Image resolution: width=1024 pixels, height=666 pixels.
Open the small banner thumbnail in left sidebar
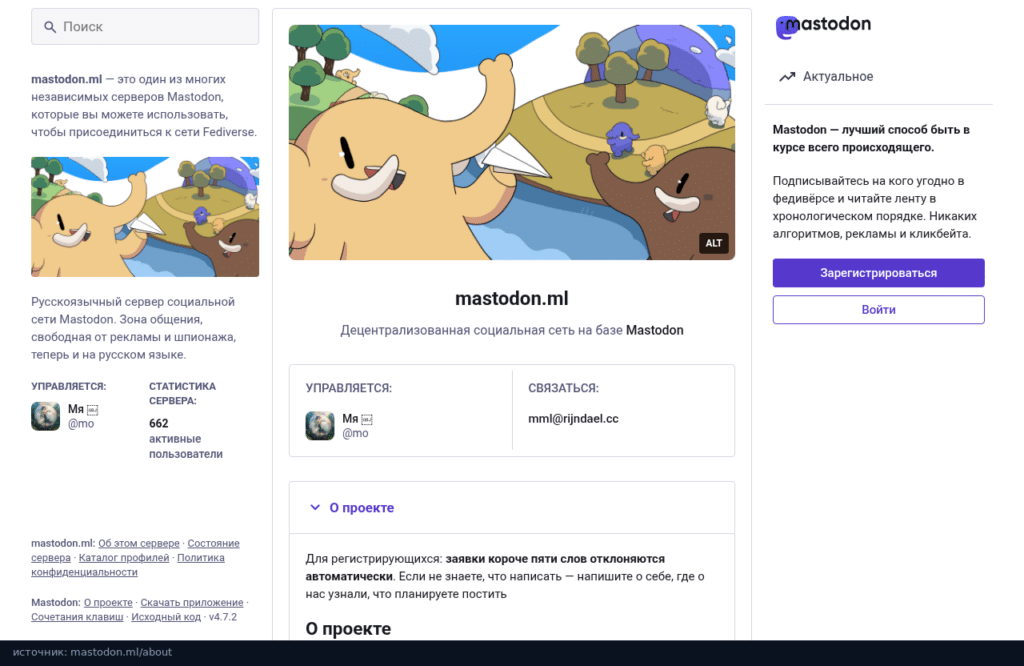(145, 217)
